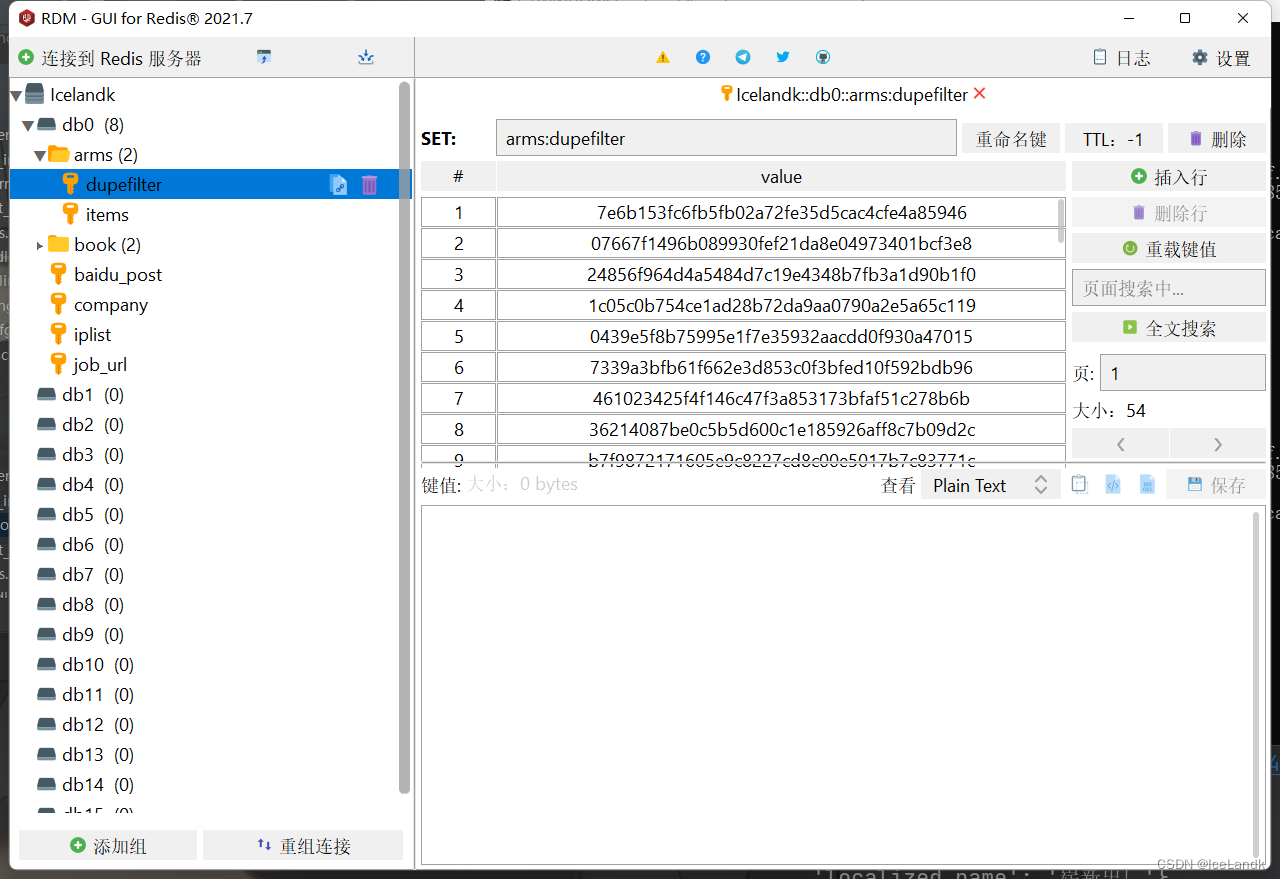Click the value column header

pyautogui.click(x=781, y=177)
